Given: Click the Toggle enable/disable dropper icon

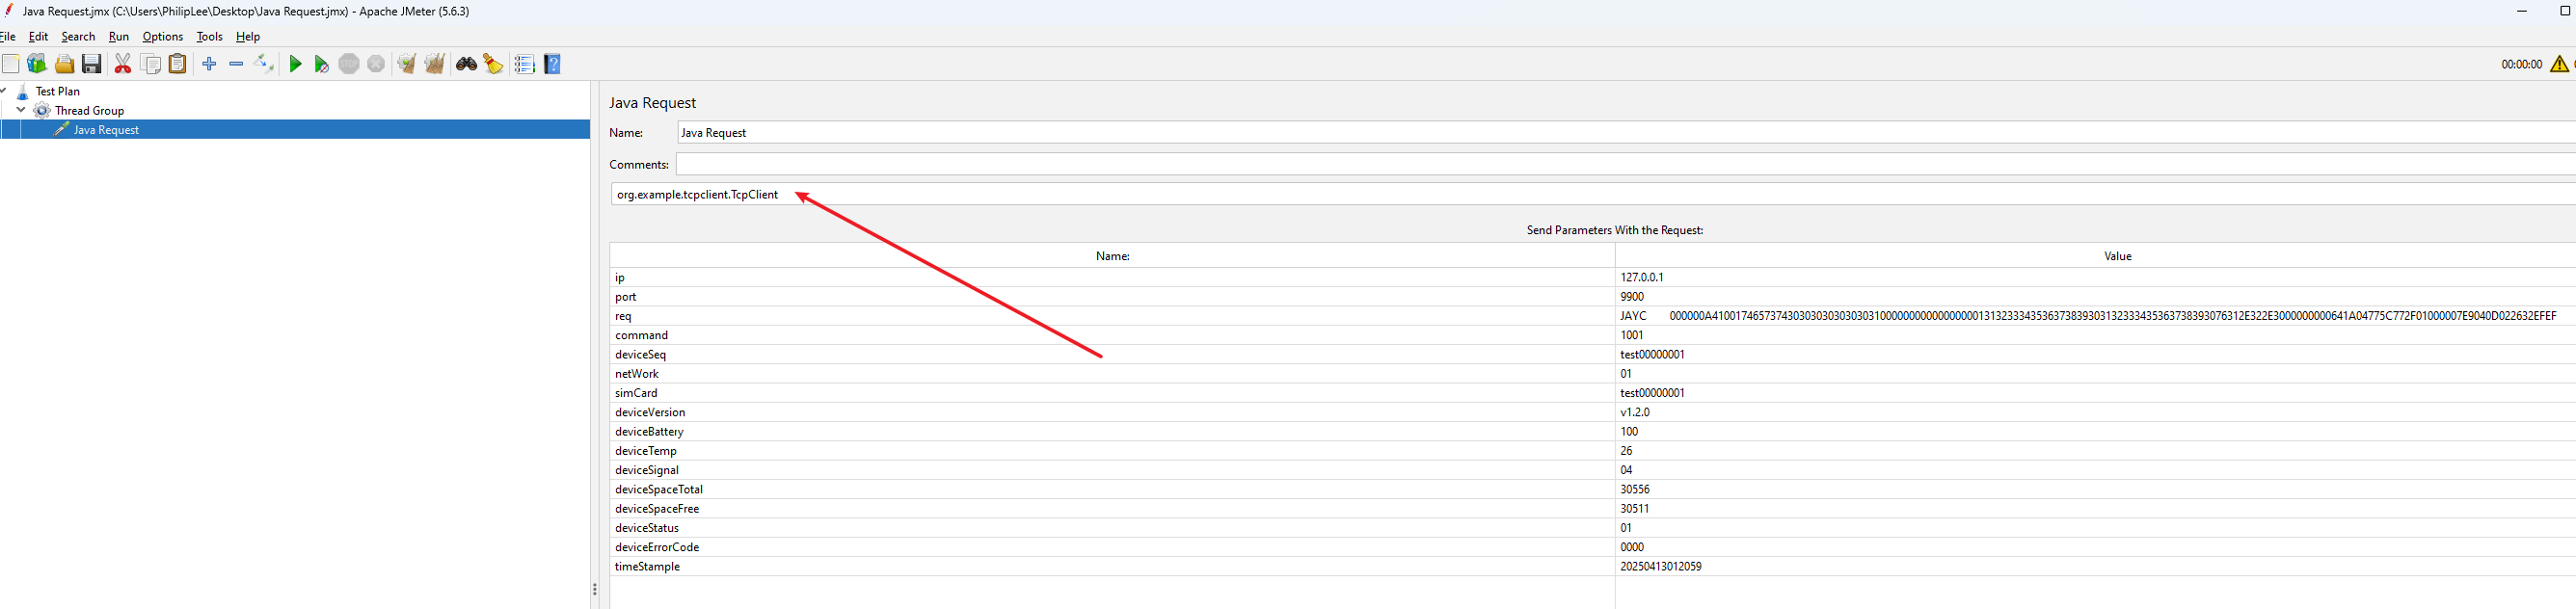Looking at the screenshot, I should click(264, 64).
